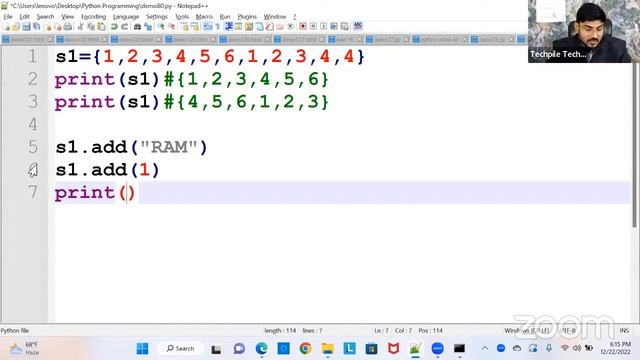Save the file using the Save icon
The image size is (640, 360).
[26, 27]
